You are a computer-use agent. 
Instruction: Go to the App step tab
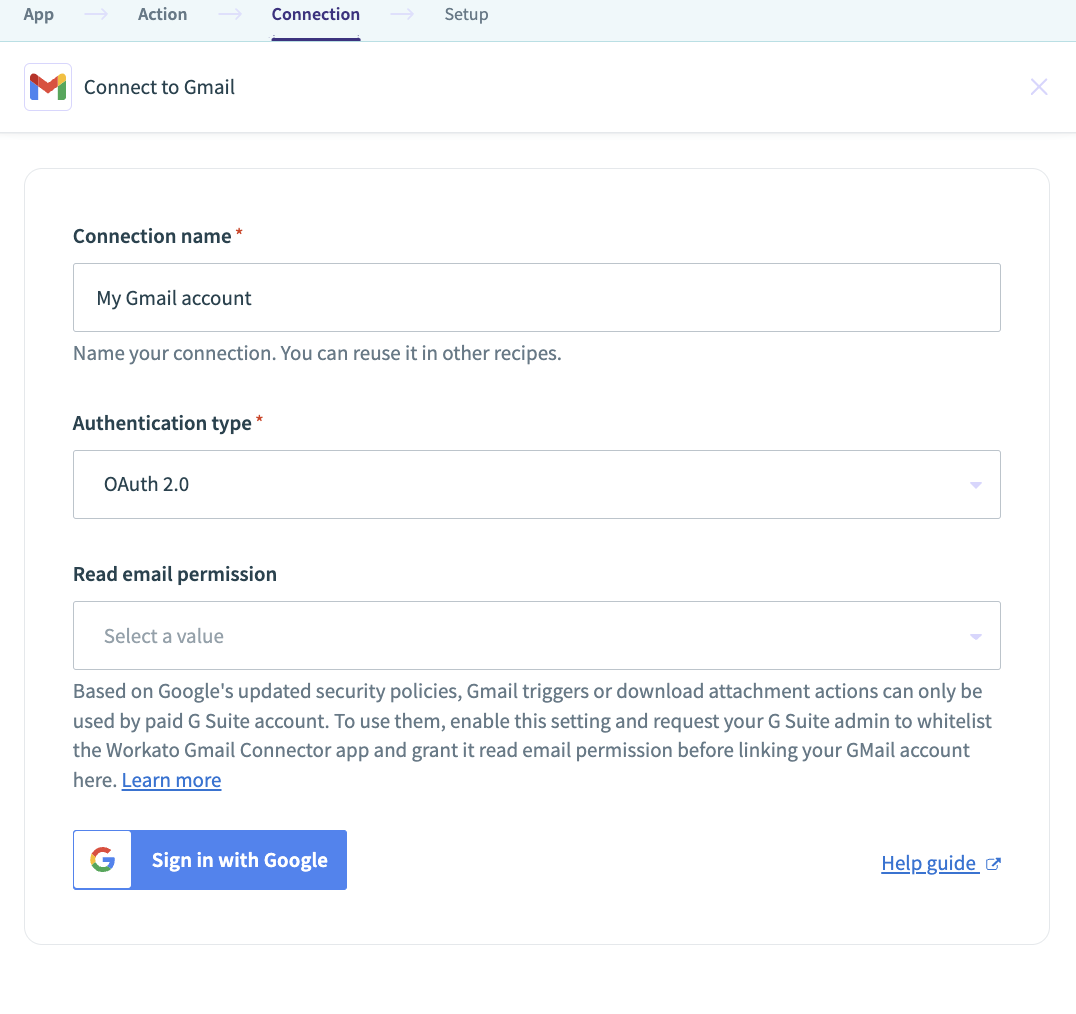[38, 14]
